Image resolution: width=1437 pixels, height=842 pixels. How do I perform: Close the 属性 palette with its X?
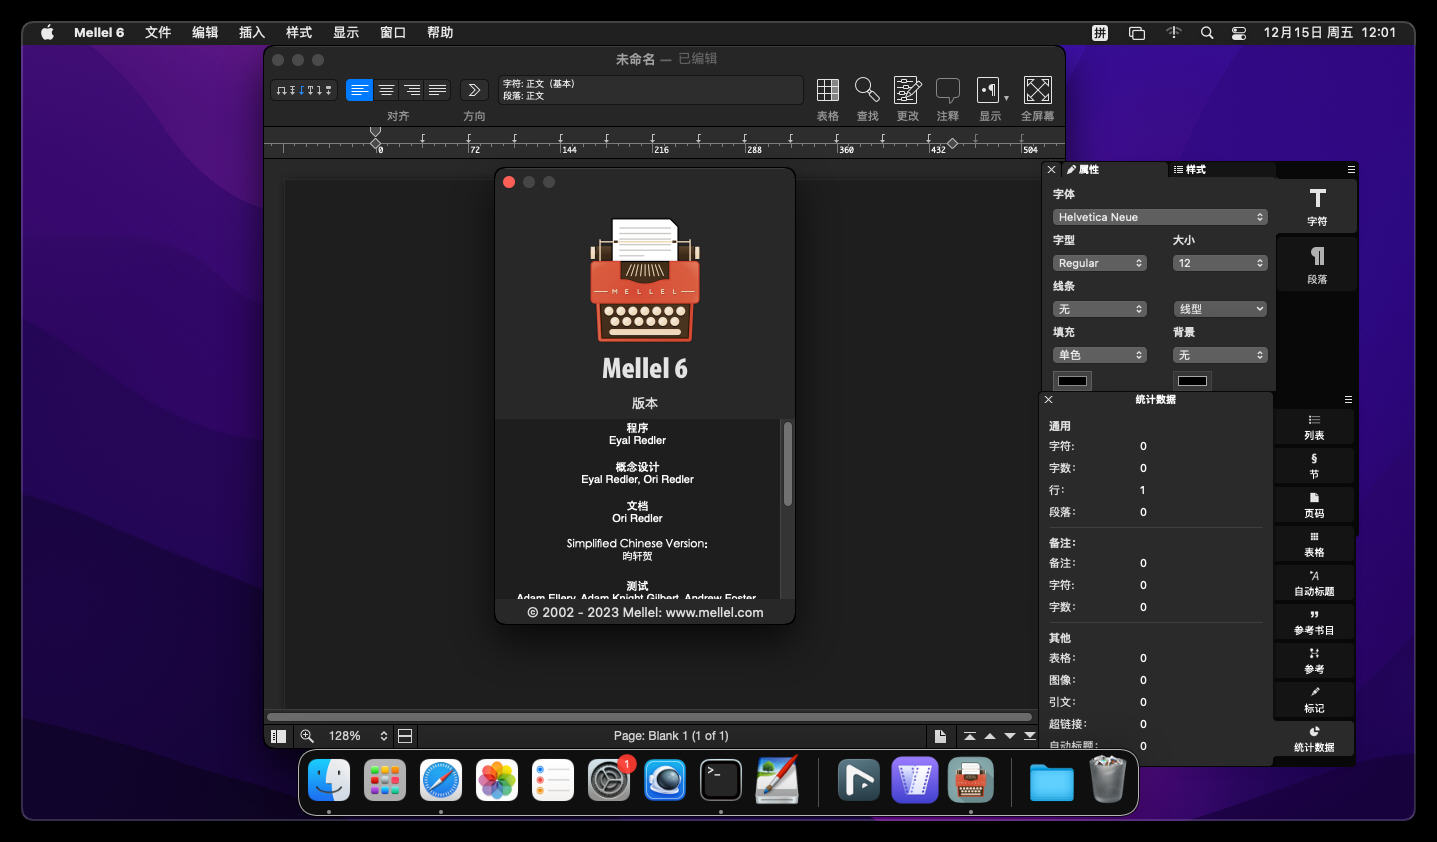(x=1051, y=170)
